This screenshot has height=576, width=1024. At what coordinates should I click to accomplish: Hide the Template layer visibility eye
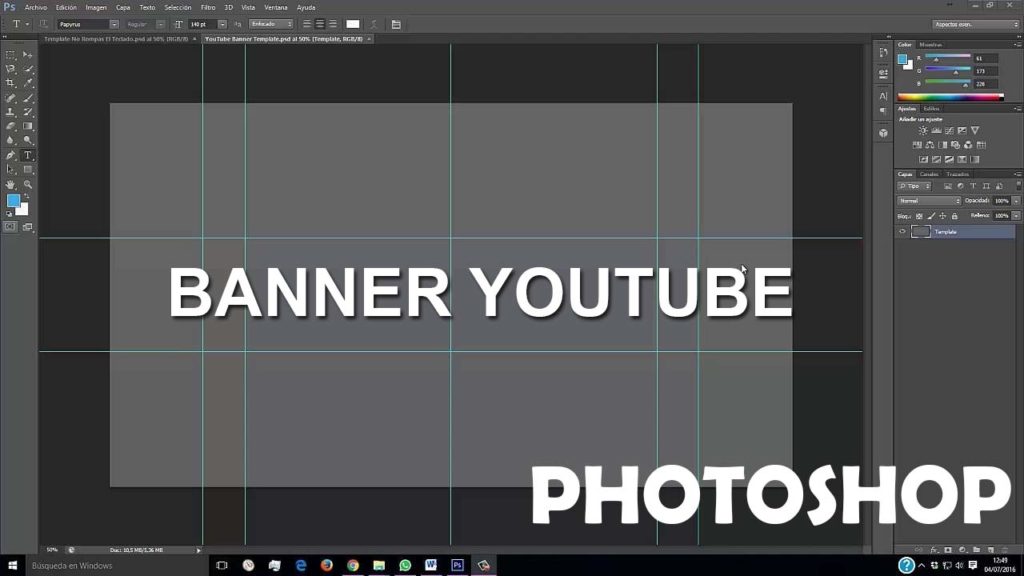coord(903,232)
